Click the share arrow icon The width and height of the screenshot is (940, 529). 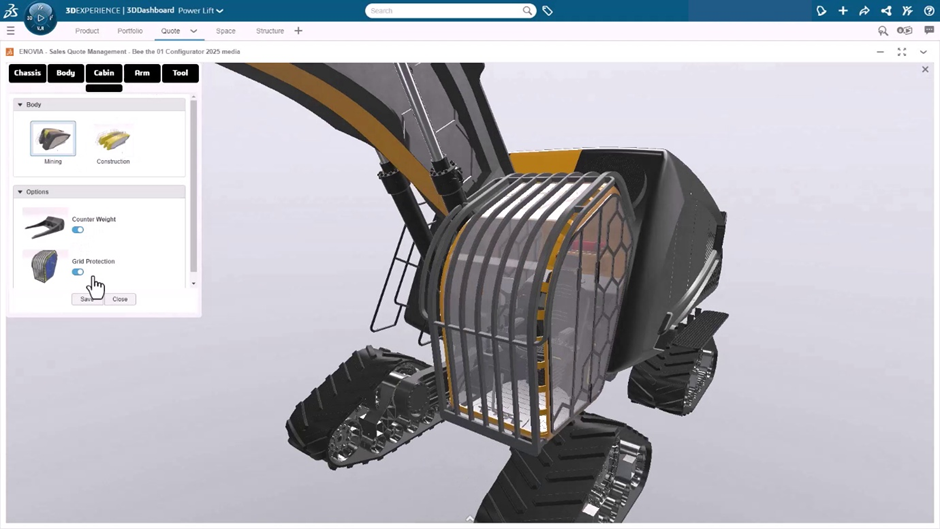(x=864, y=11)
